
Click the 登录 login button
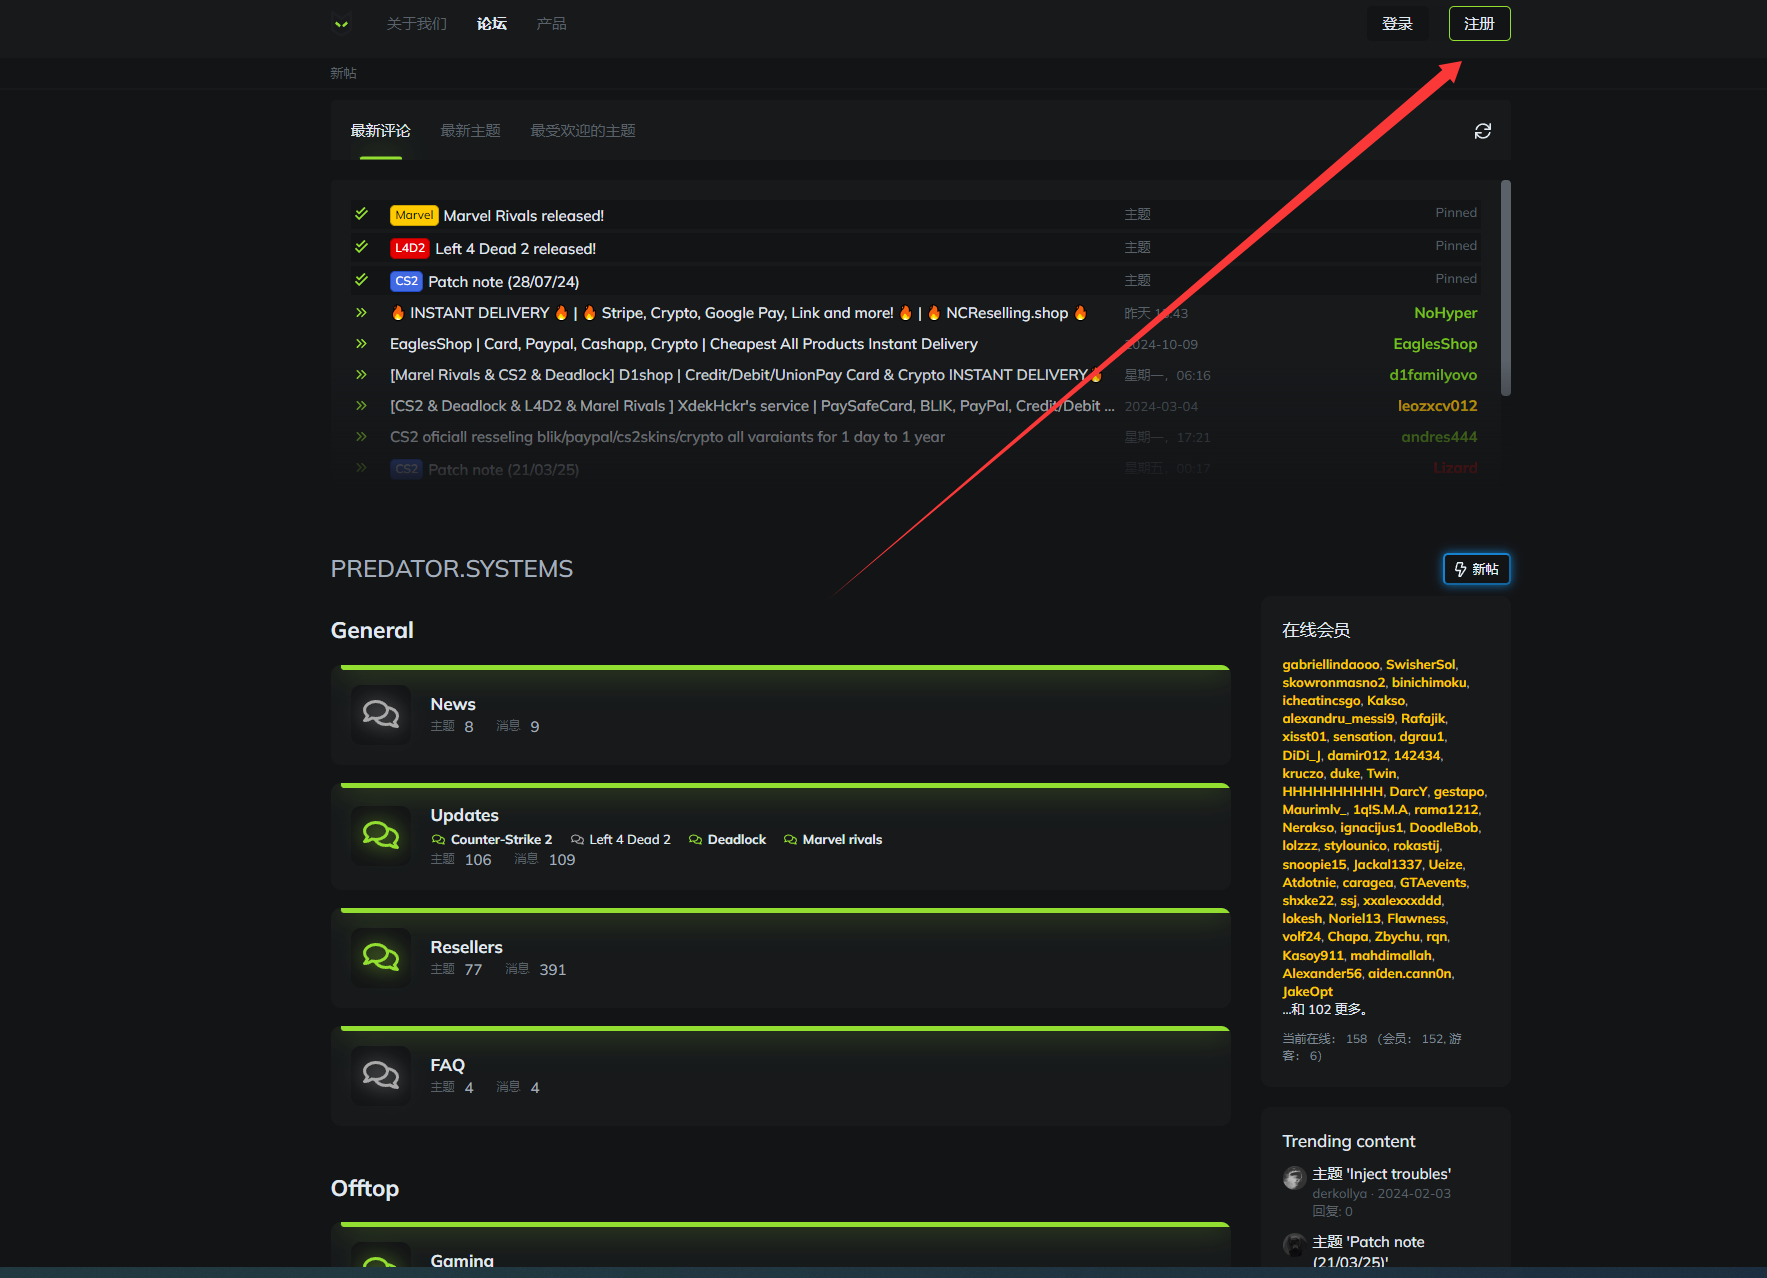coord(1397,24)
